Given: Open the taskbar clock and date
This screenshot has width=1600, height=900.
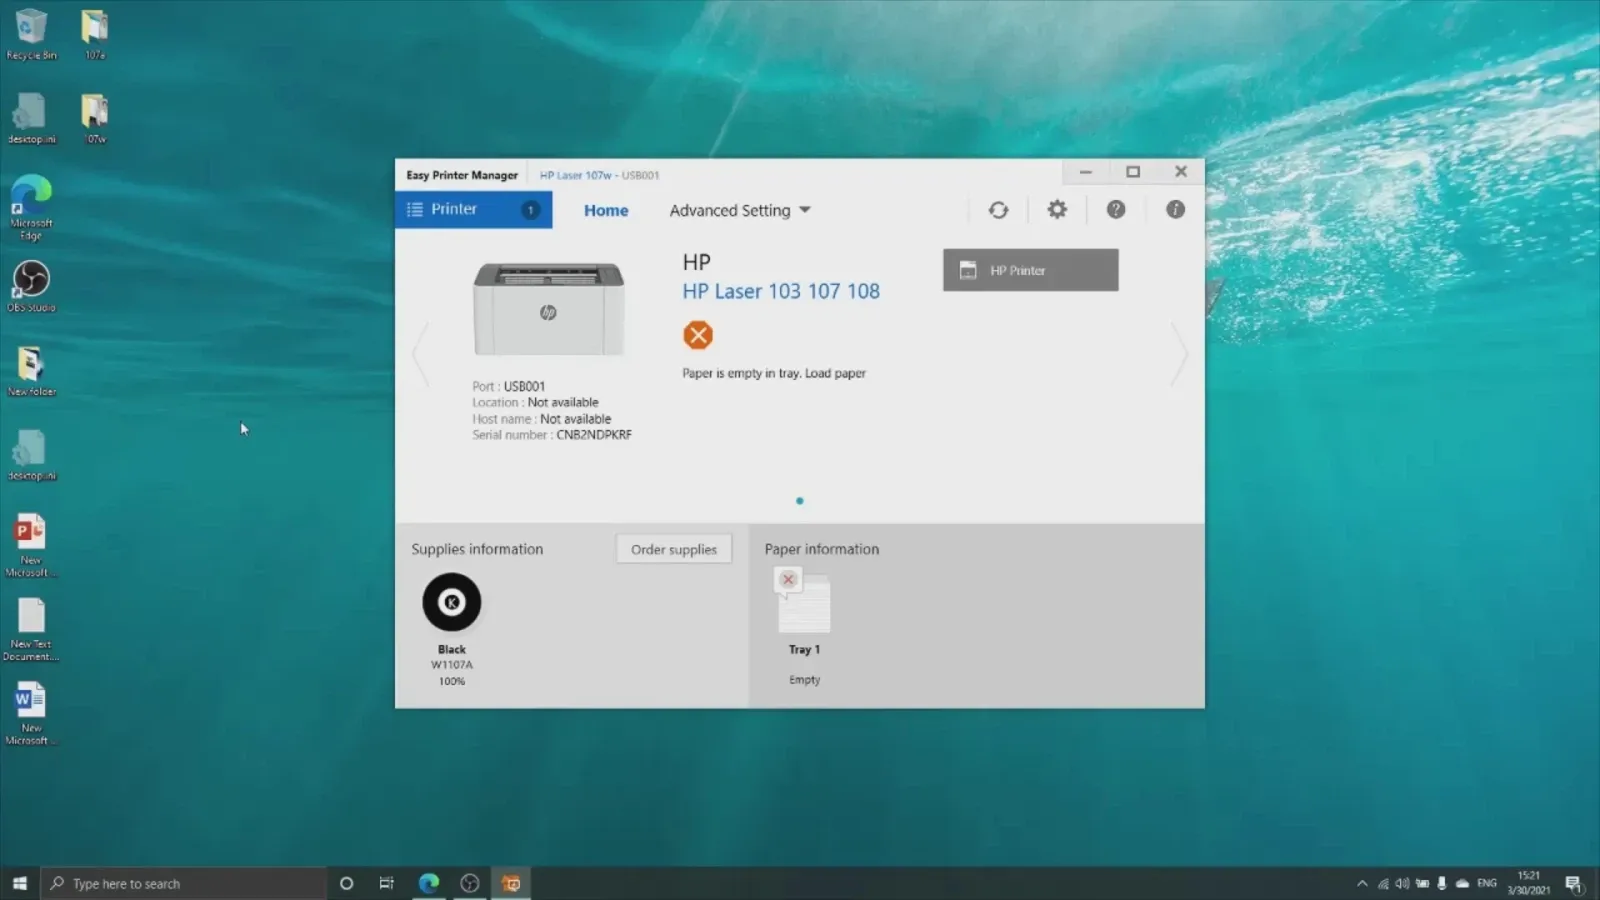Looking at the screenshot, I should pyautogui.click(x=1529, y=883).
